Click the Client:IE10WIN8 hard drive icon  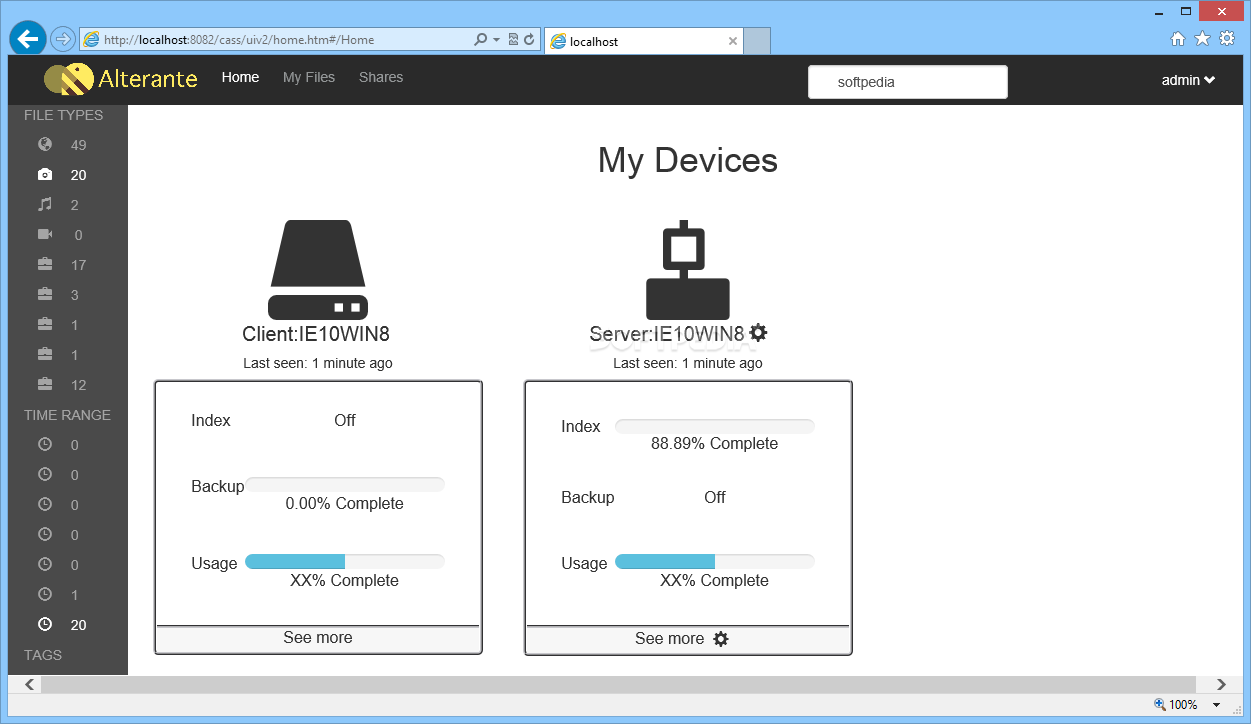coord(318,270)
